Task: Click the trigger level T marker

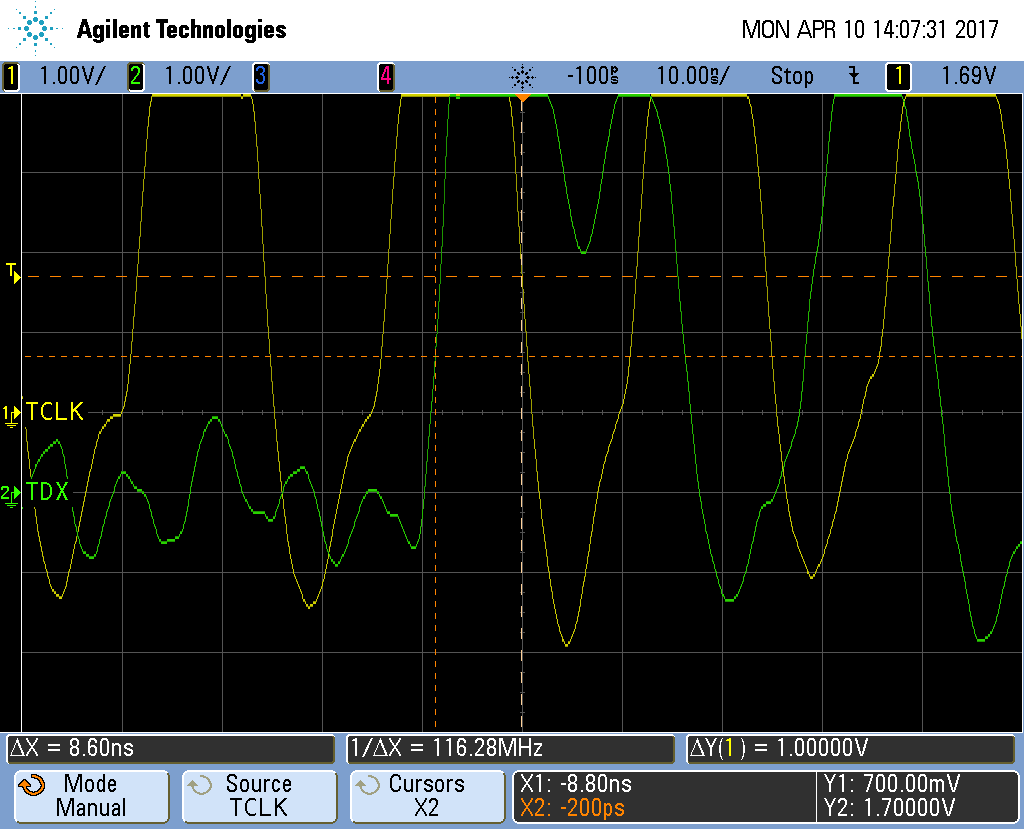Action: (x=13, y=272)
